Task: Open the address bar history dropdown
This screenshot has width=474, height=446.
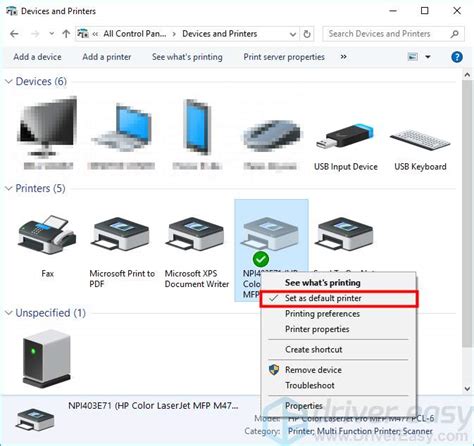Action: click(x=292, y=34)
